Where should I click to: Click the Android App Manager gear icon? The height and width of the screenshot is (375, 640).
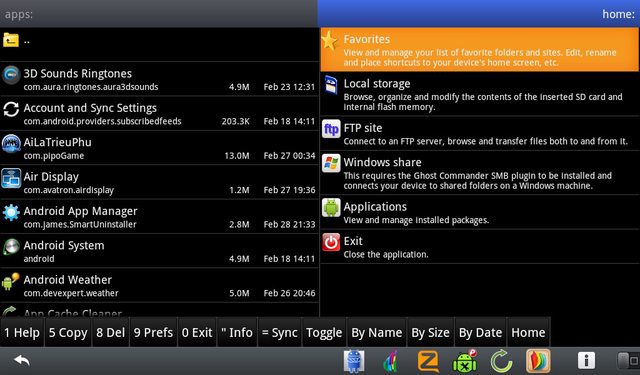click(11, 213)
